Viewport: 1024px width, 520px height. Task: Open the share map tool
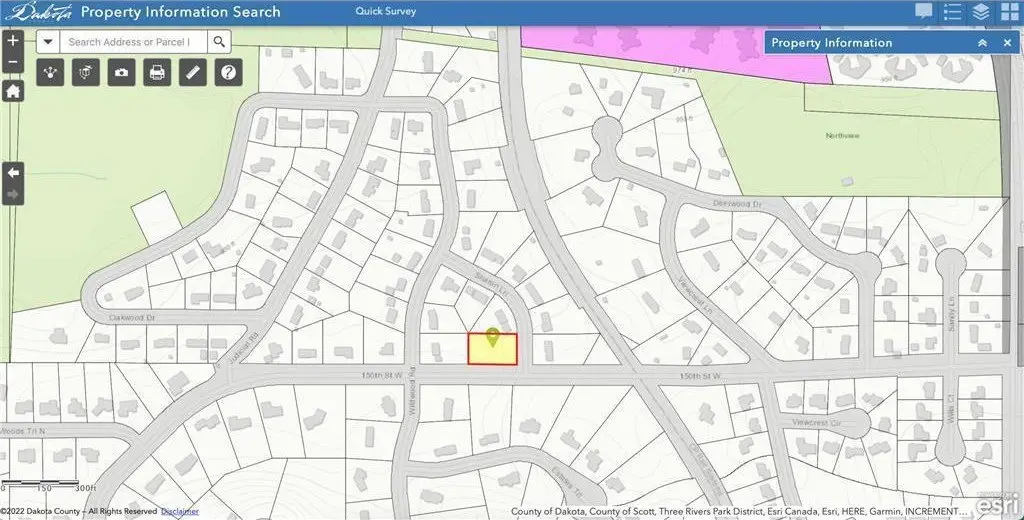[x=51, y=72]
